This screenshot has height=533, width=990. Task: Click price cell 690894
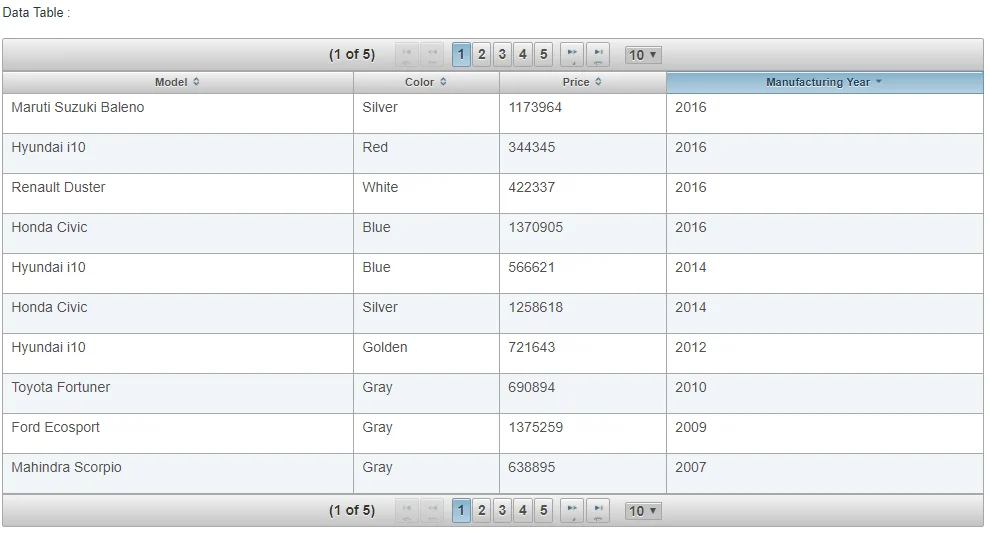(x=583, y=393)
